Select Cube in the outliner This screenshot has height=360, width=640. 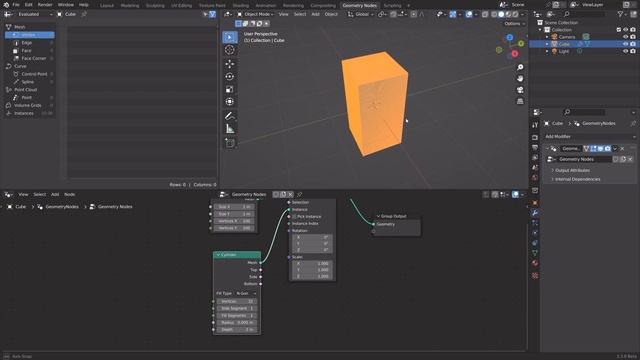(564, 44)
